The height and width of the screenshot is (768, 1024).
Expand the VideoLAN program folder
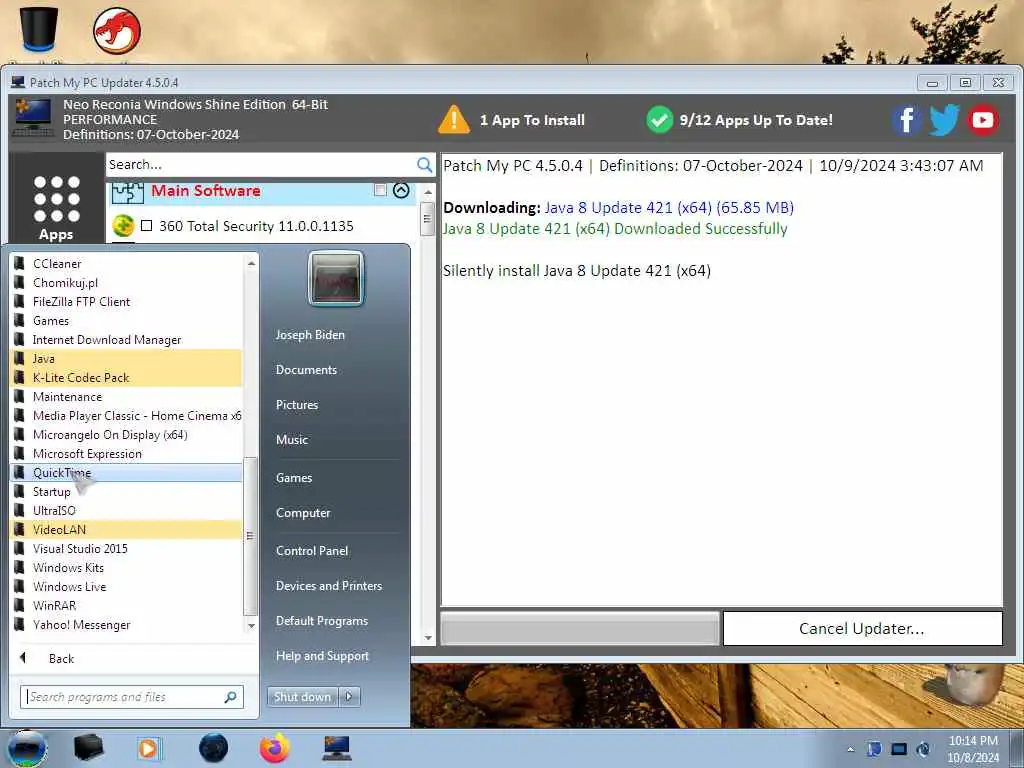pos(127,530)
